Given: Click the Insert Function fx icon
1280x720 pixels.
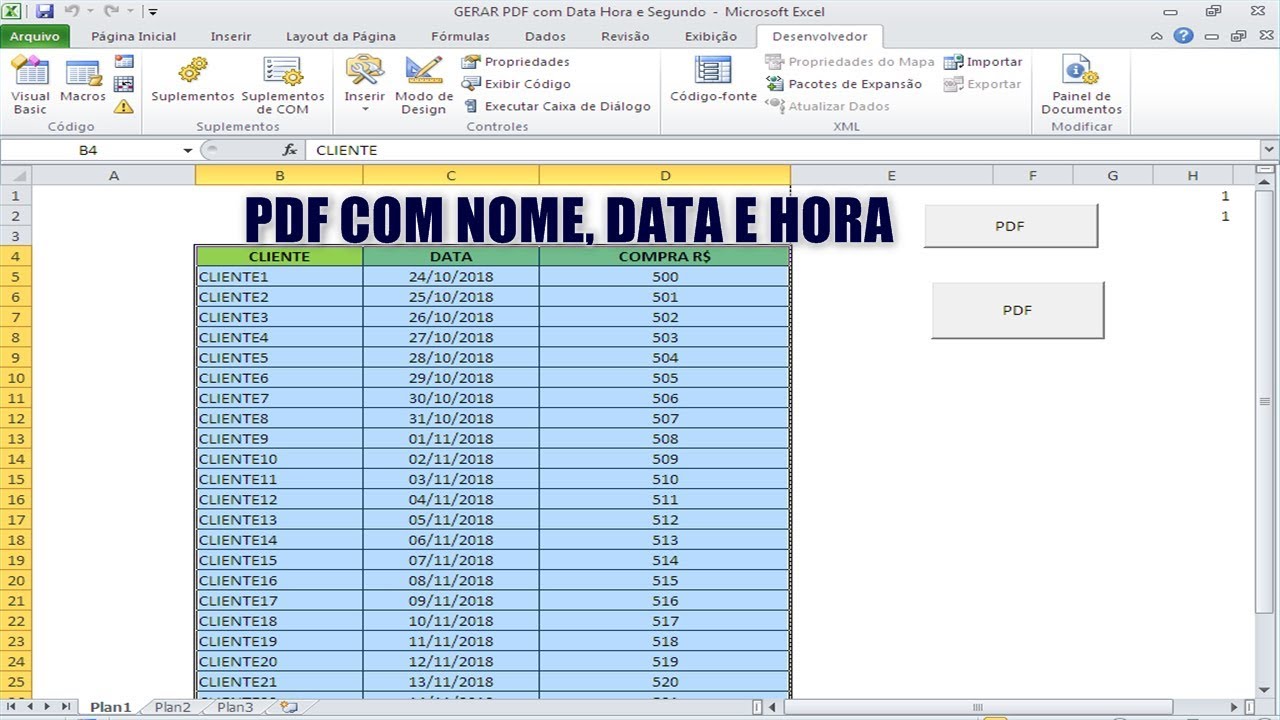Looking at the screenshot, I should coord(290,150).
